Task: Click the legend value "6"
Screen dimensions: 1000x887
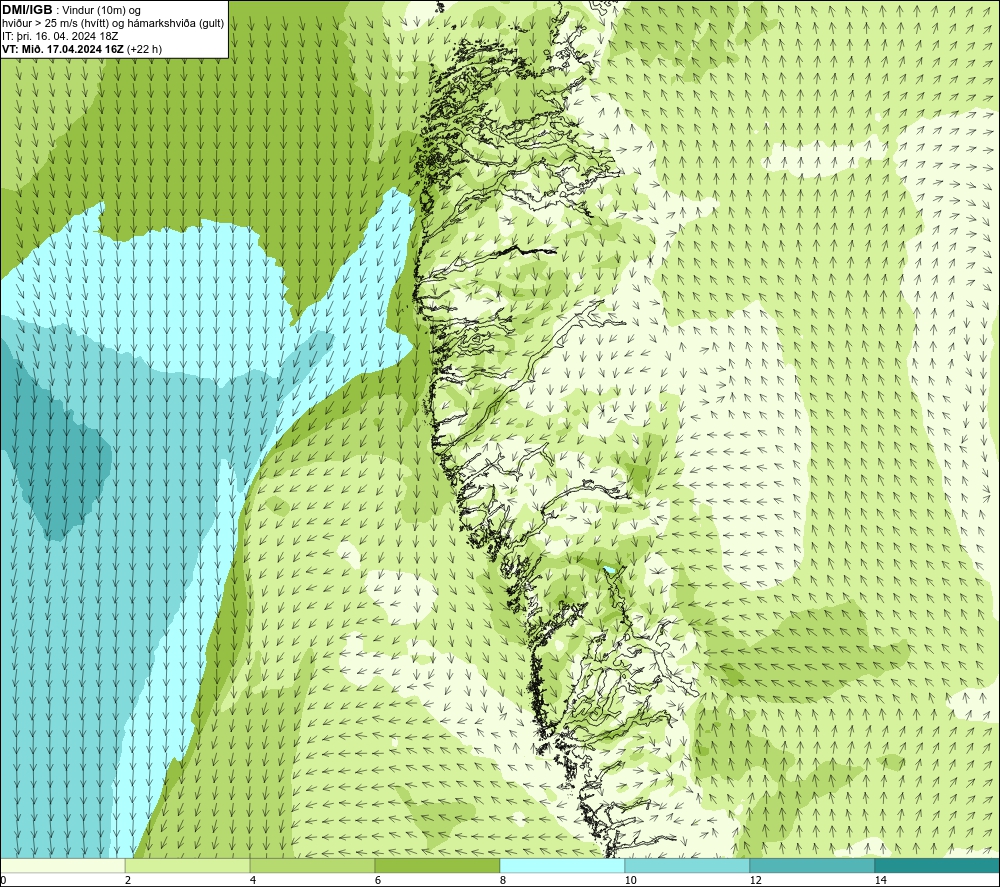Action: 378,880
